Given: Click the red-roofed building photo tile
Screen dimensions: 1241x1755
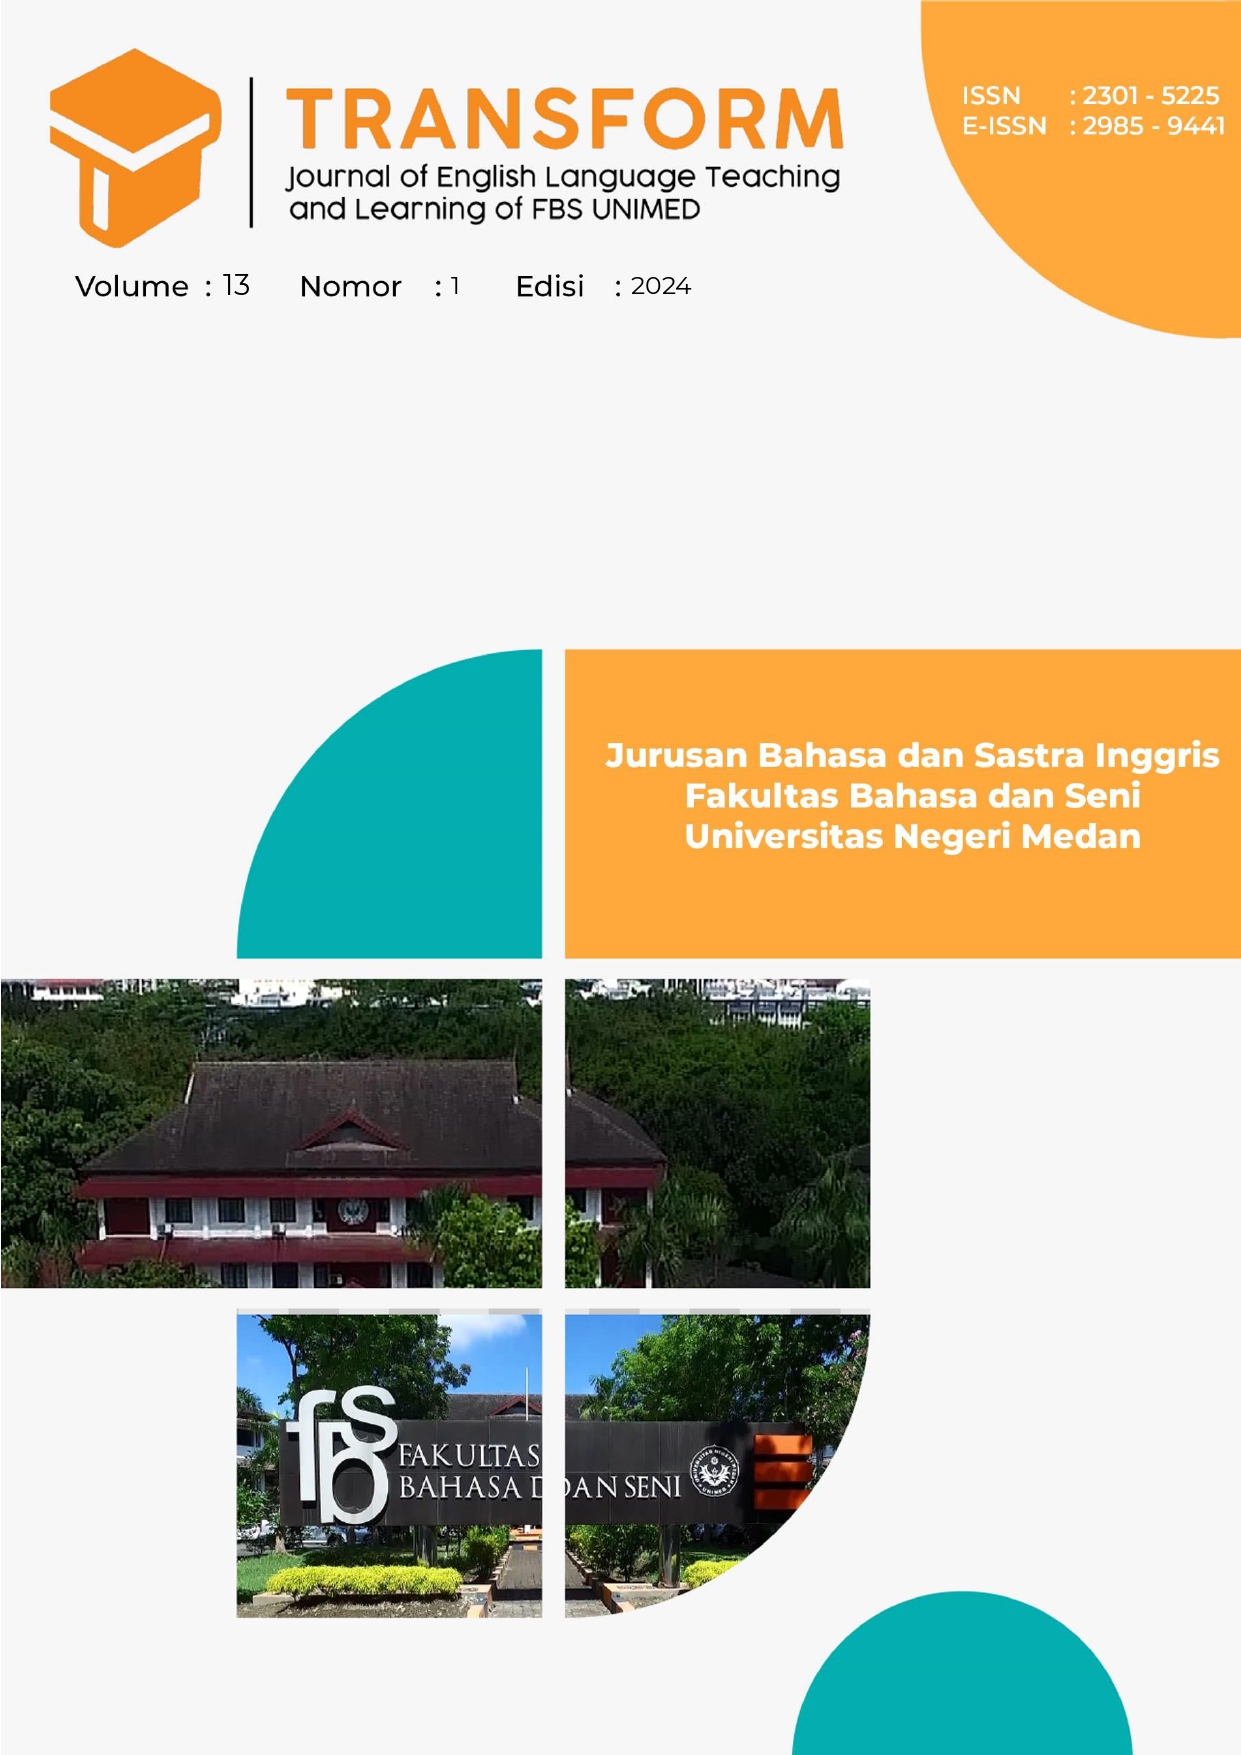Looking at the screenshot, I should [271, 1133].
